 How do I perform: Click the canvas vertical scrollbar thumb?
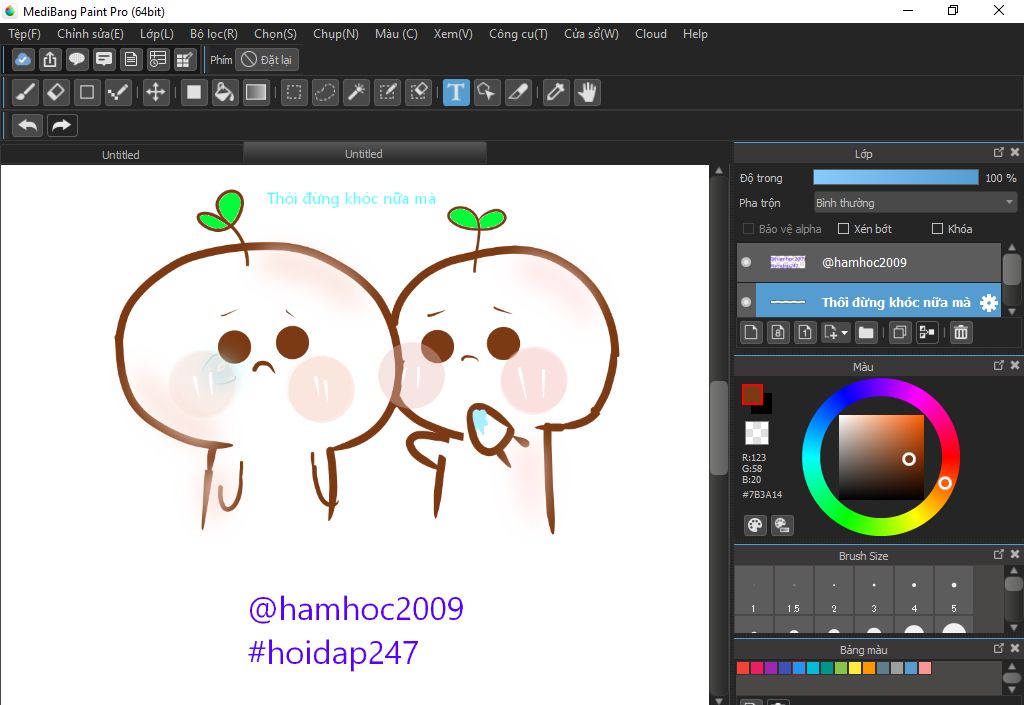[719, 428]
